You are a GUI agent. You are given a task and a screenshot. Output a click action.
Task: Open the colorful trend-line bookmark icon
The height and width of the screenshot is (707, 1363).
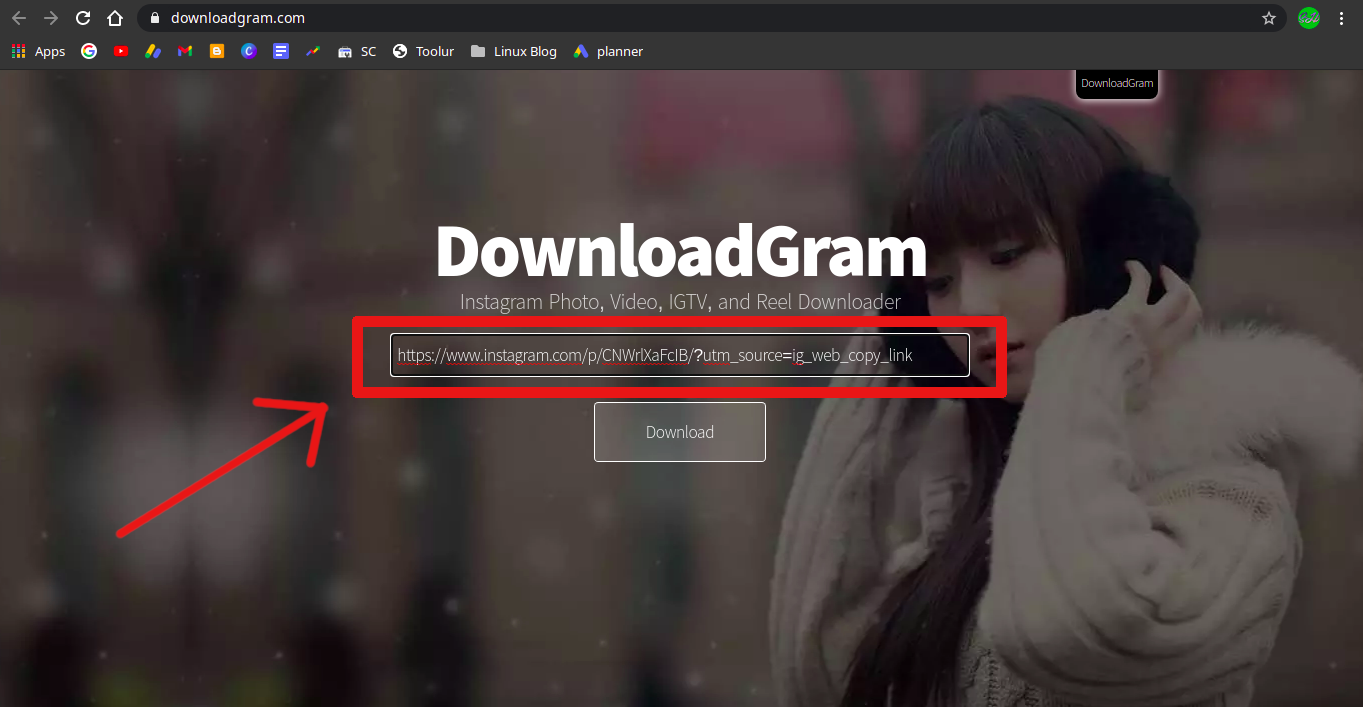pyautogui.click(x=313, y=51)
